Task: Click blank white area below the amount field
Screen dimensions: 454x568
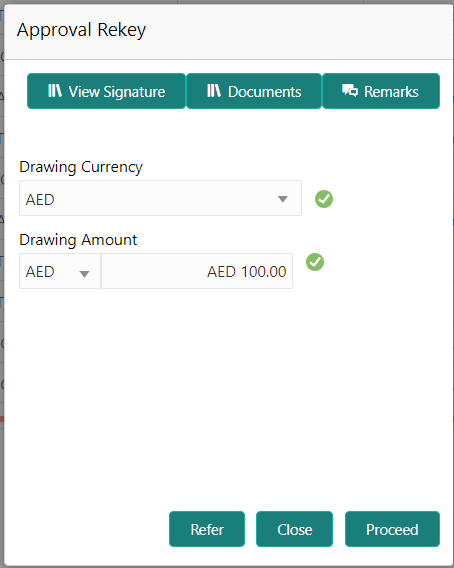Action: click(228, 398)
